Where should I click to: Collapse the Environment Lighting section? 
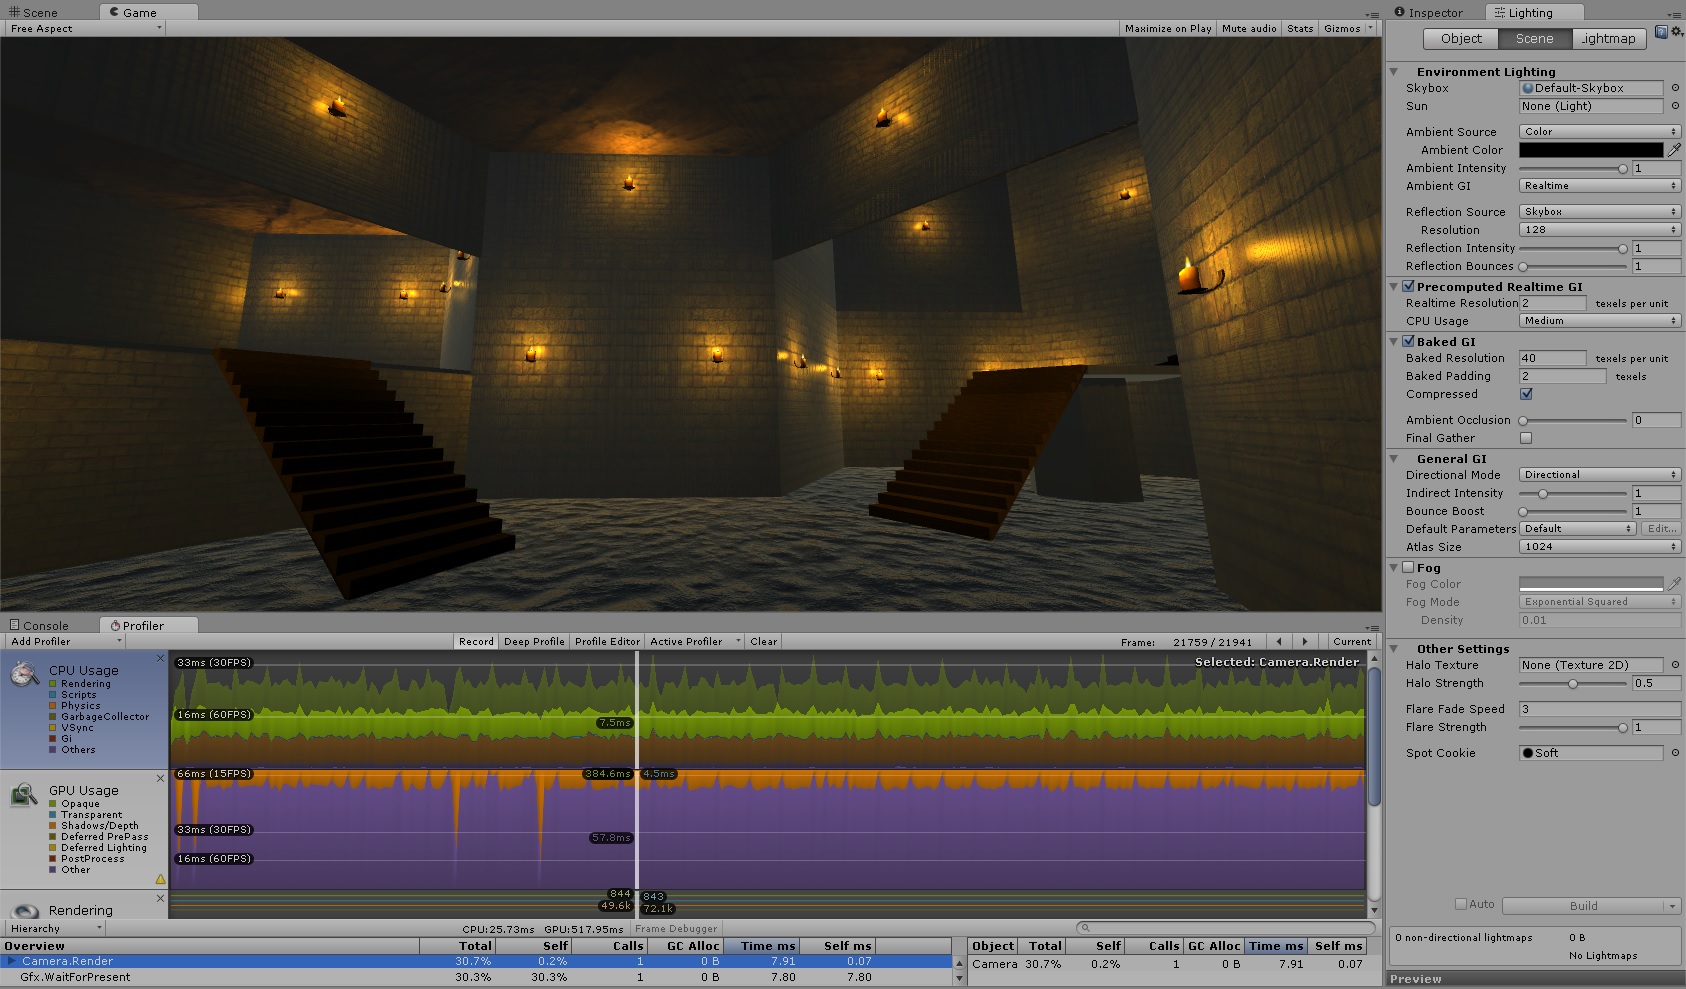(1394, 72)
